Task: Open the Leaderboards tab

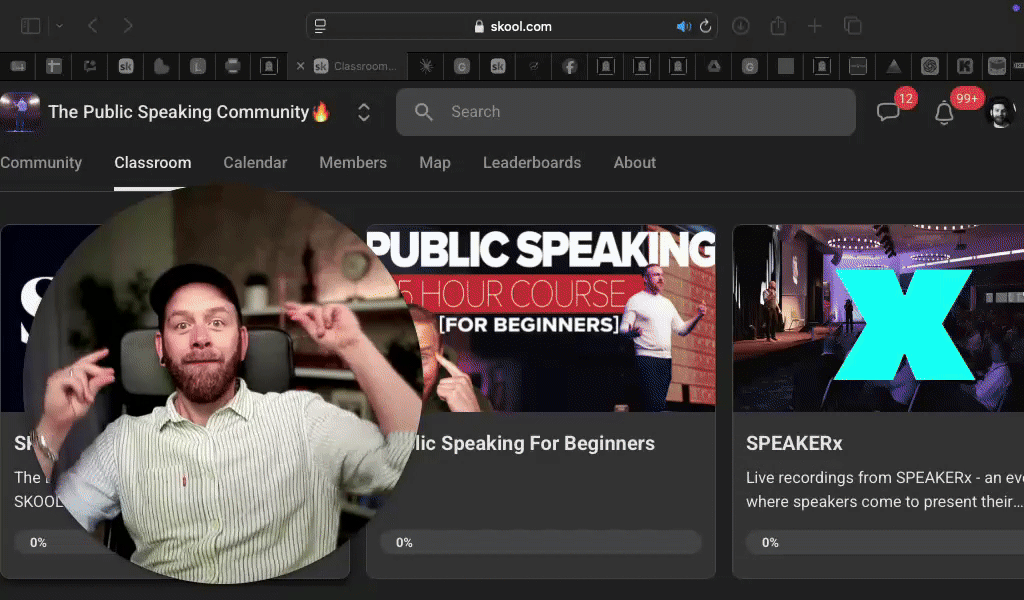Action: coord(532,163)
